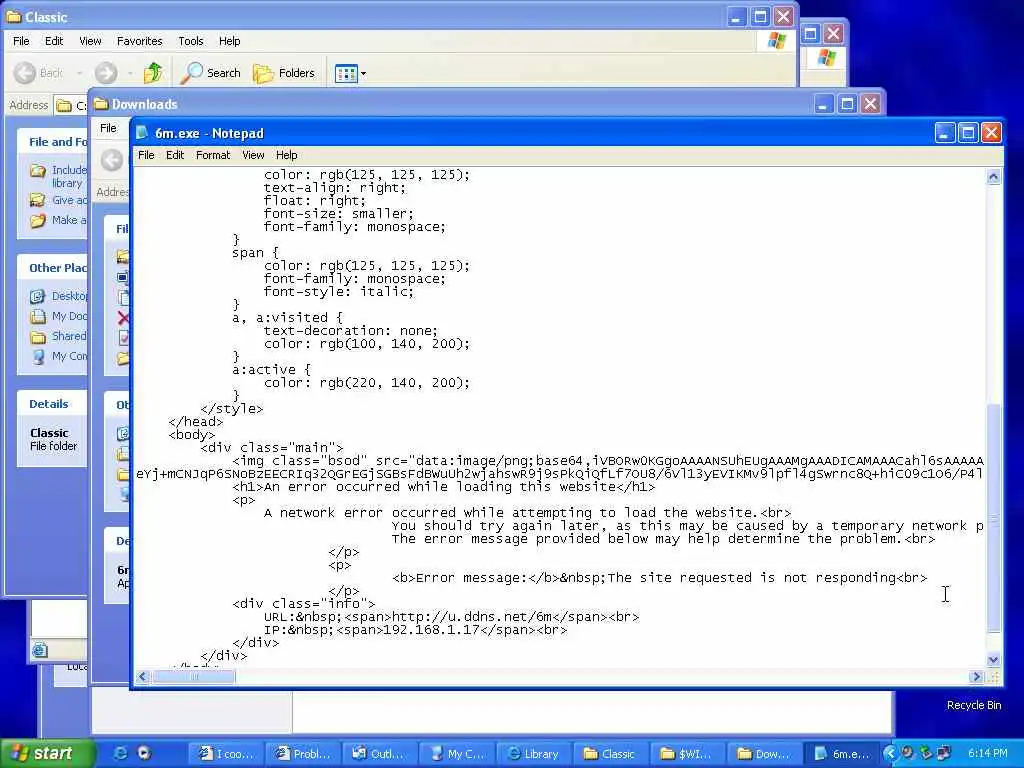
Task: Open the Notepad Edit menu
Action: click(174, 155)
